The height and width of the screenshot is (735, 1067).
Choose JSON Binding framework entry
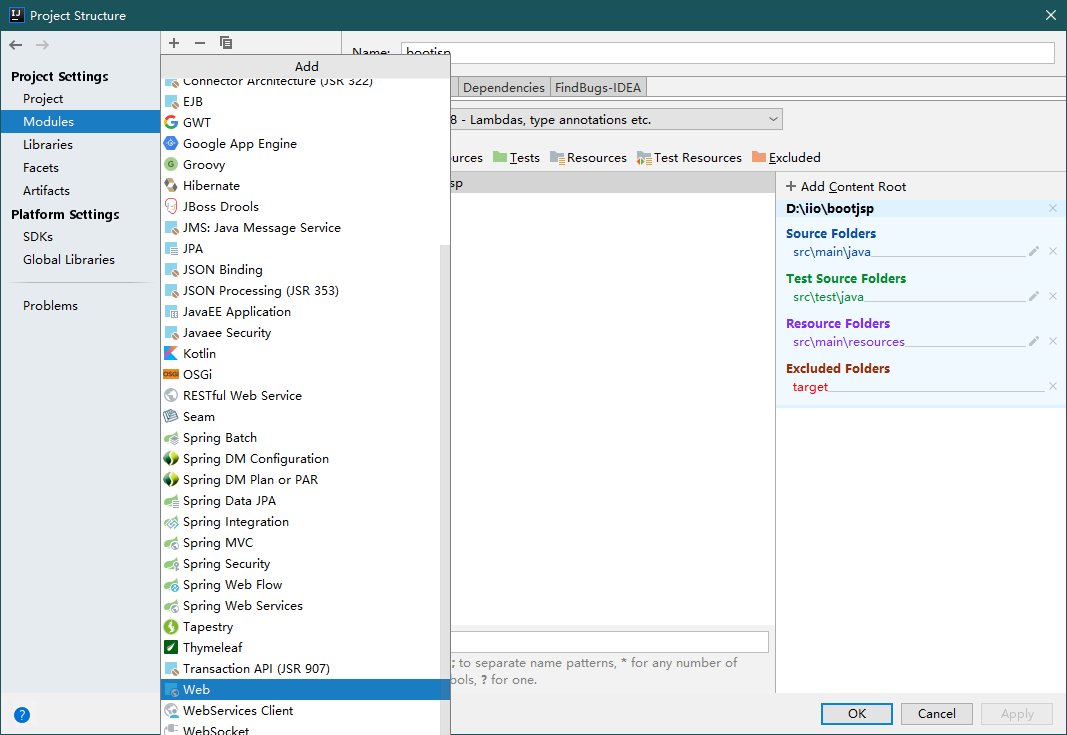click(300, 270)
